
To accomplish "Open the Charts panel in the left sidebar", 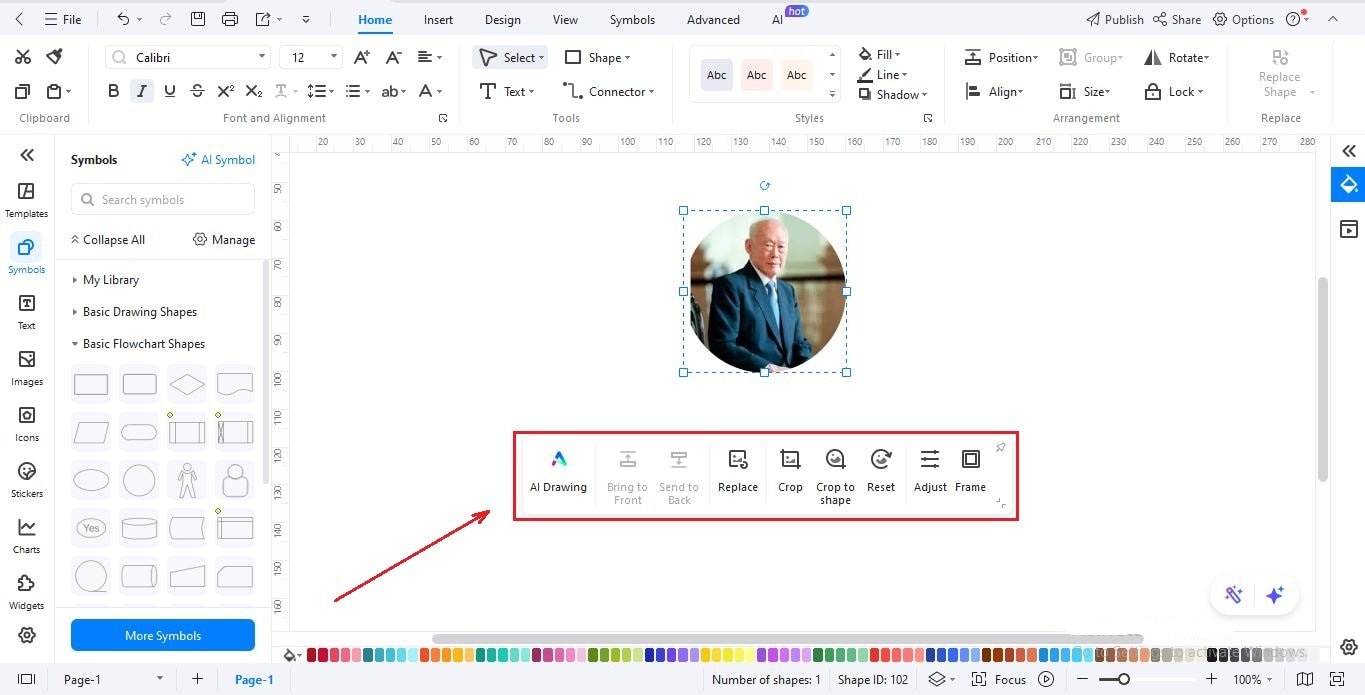I will (x=26, y=535).
